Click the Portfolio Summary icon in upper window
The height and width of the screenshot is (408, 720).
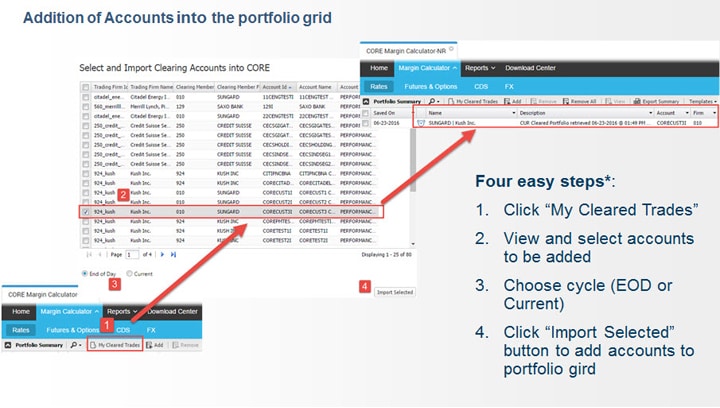click(367, 101)
